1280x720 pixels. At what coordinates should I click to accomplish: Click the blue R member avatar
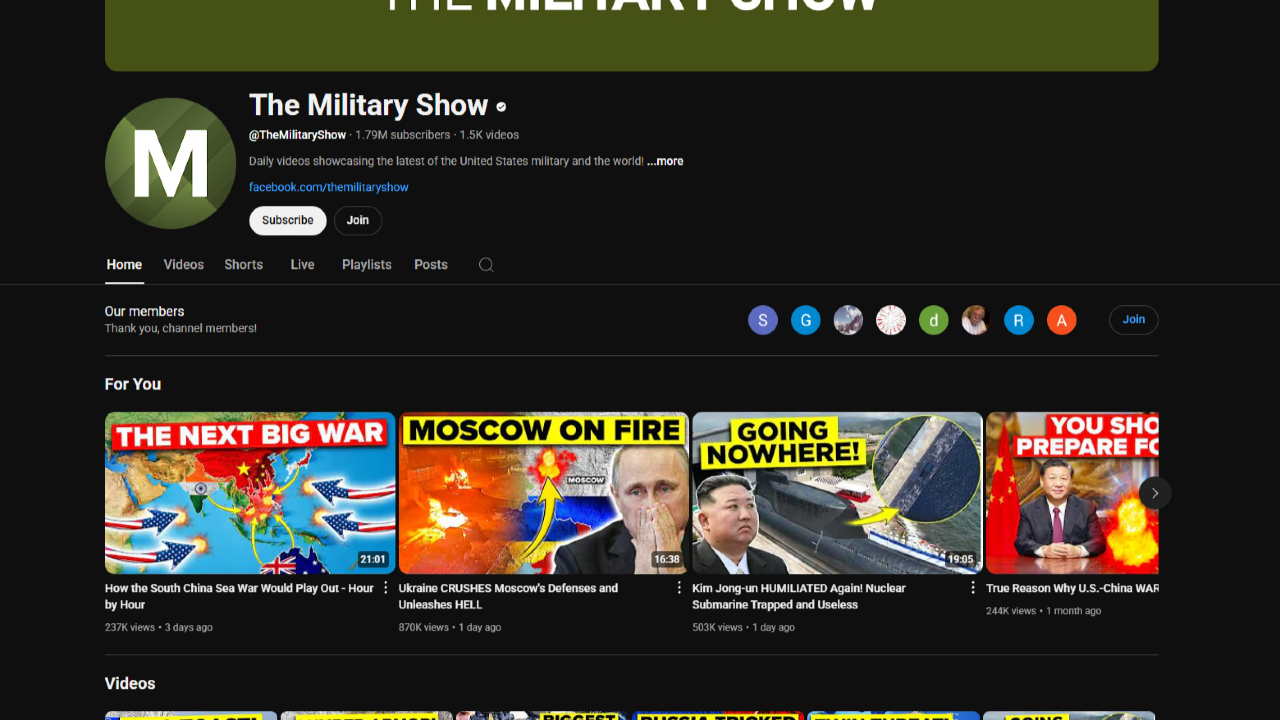click(x=1018, y=319)
